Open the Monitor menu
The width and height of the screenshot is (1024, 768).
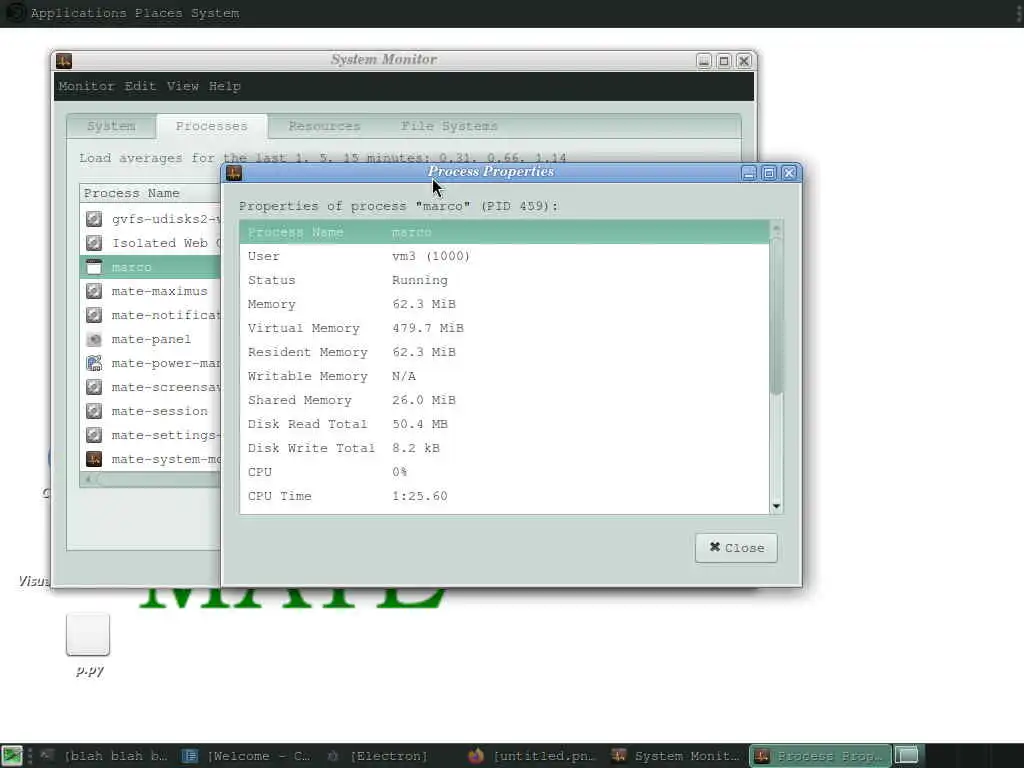click(x=86, y=86)
